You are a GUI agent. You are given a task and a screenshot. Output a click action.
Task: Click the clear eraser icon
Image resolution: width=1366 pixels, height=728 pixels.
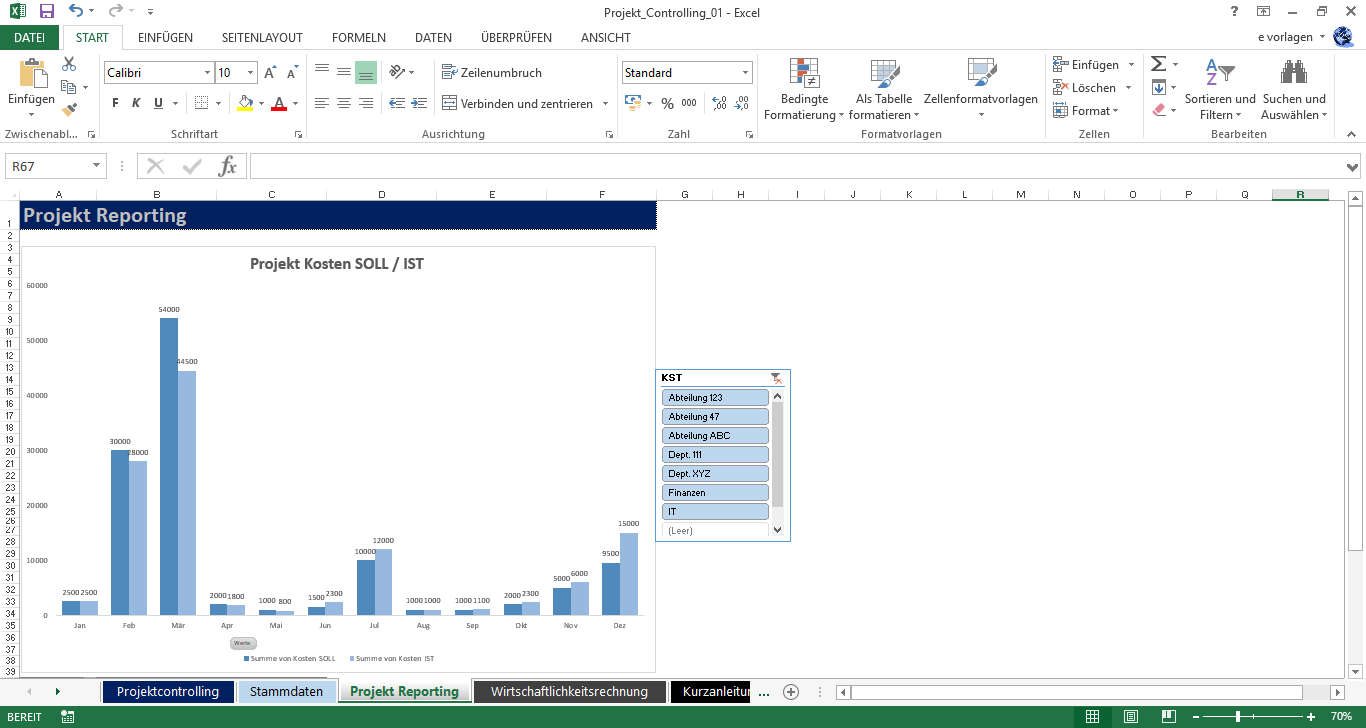click(x=1158, y=110)
